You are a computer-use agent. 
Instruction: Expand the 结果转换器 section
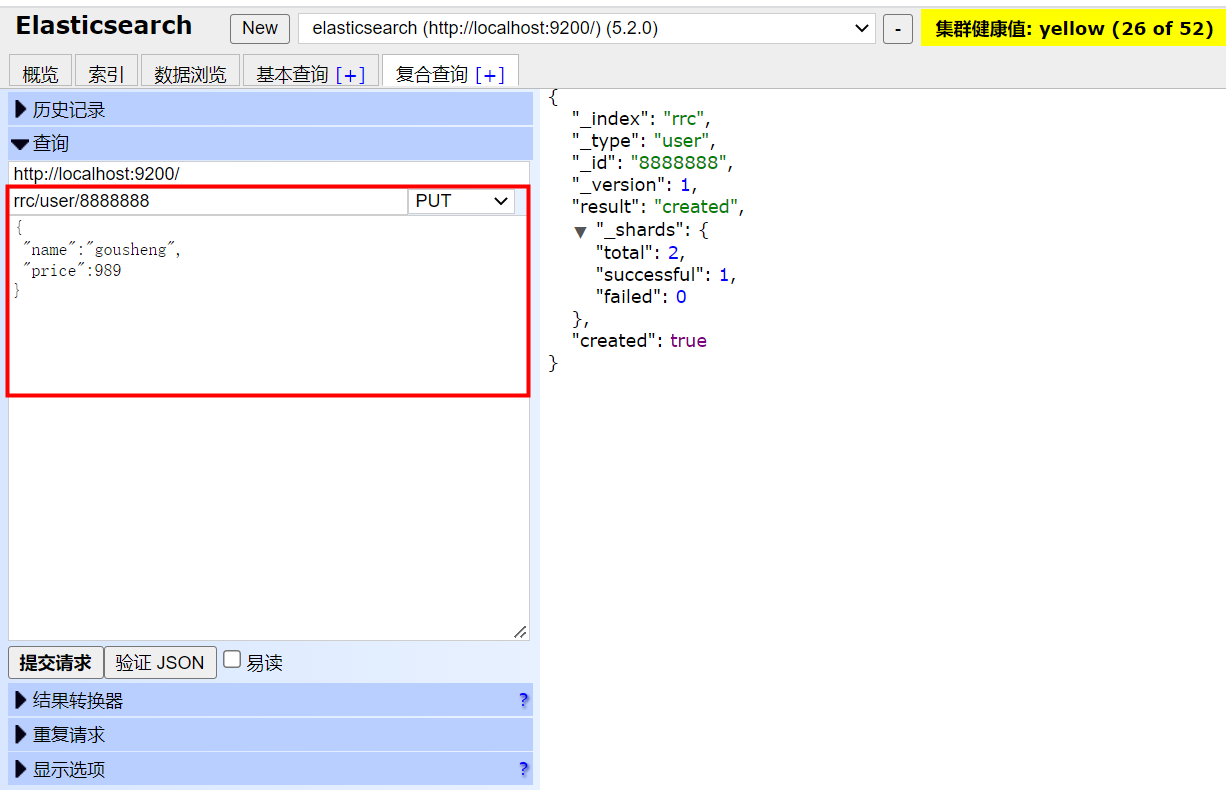pos(271,700)
